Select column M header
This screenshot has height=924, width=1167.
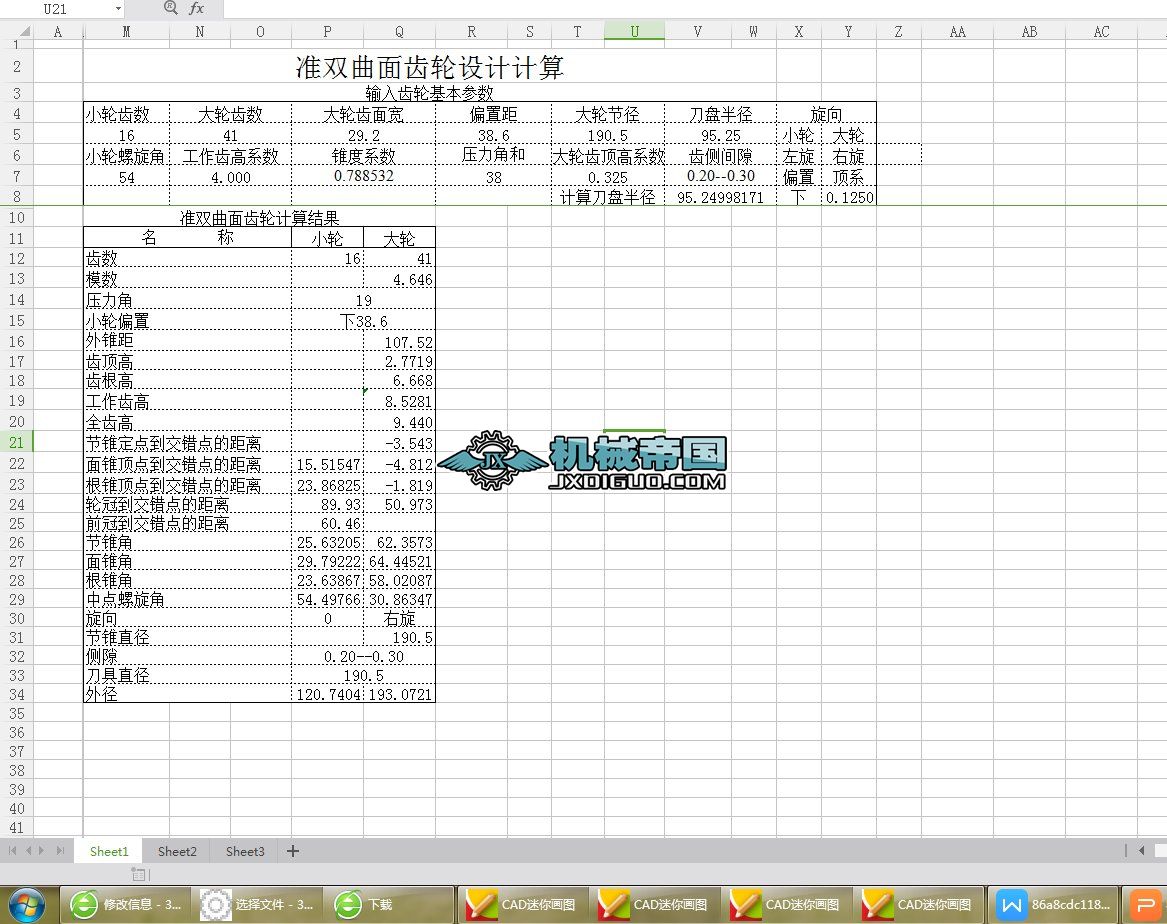[127, 31]
